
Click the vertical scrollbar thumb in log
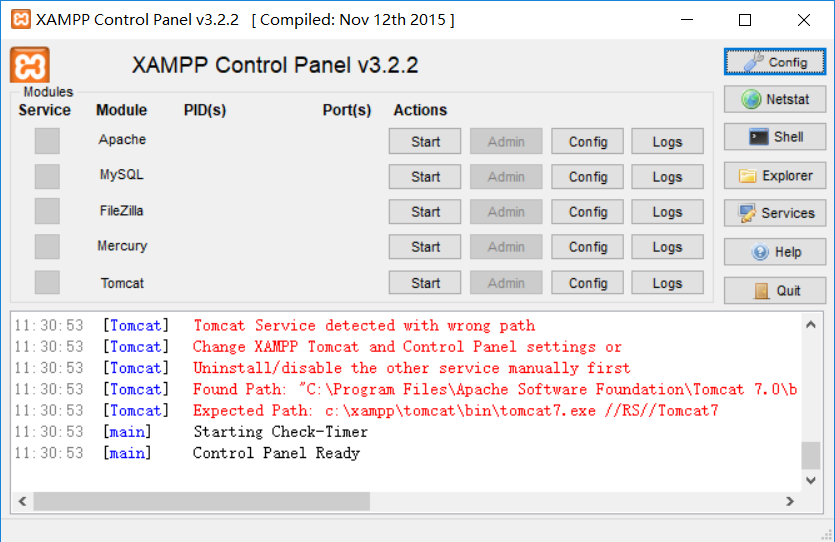pos(811,455)
